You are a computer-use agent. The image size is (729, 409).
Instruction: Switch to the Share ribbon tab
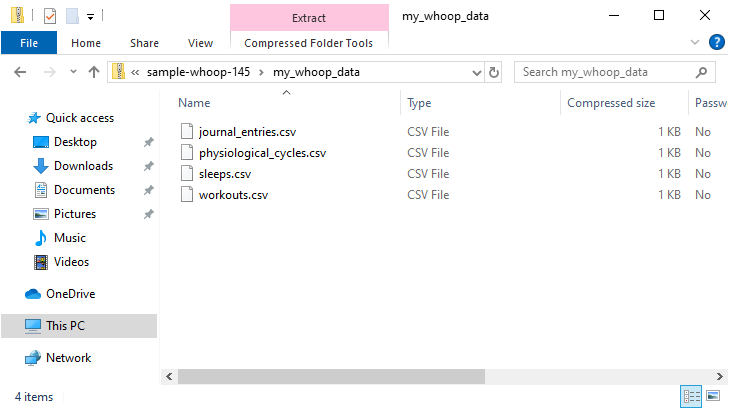(x=144, y=43)
